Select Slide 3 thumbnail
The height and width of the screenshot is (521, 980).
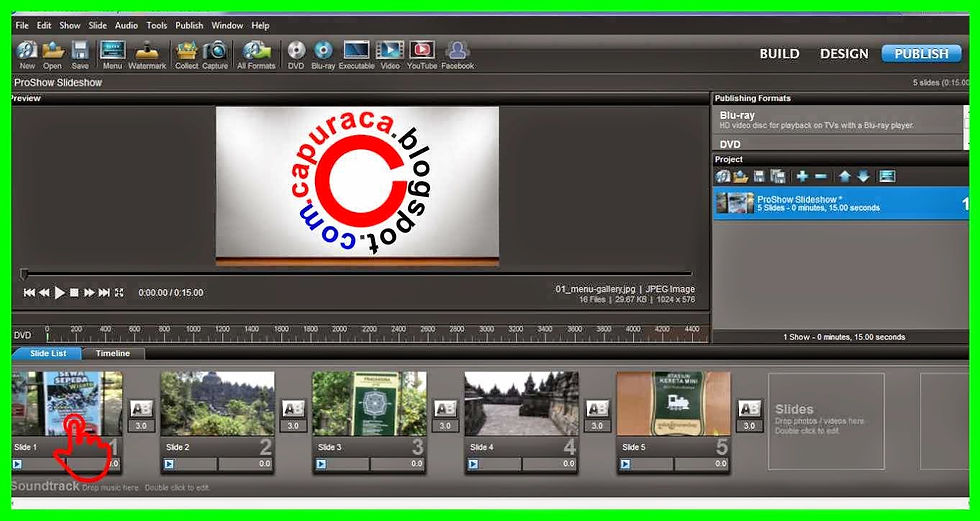[369, 404]
